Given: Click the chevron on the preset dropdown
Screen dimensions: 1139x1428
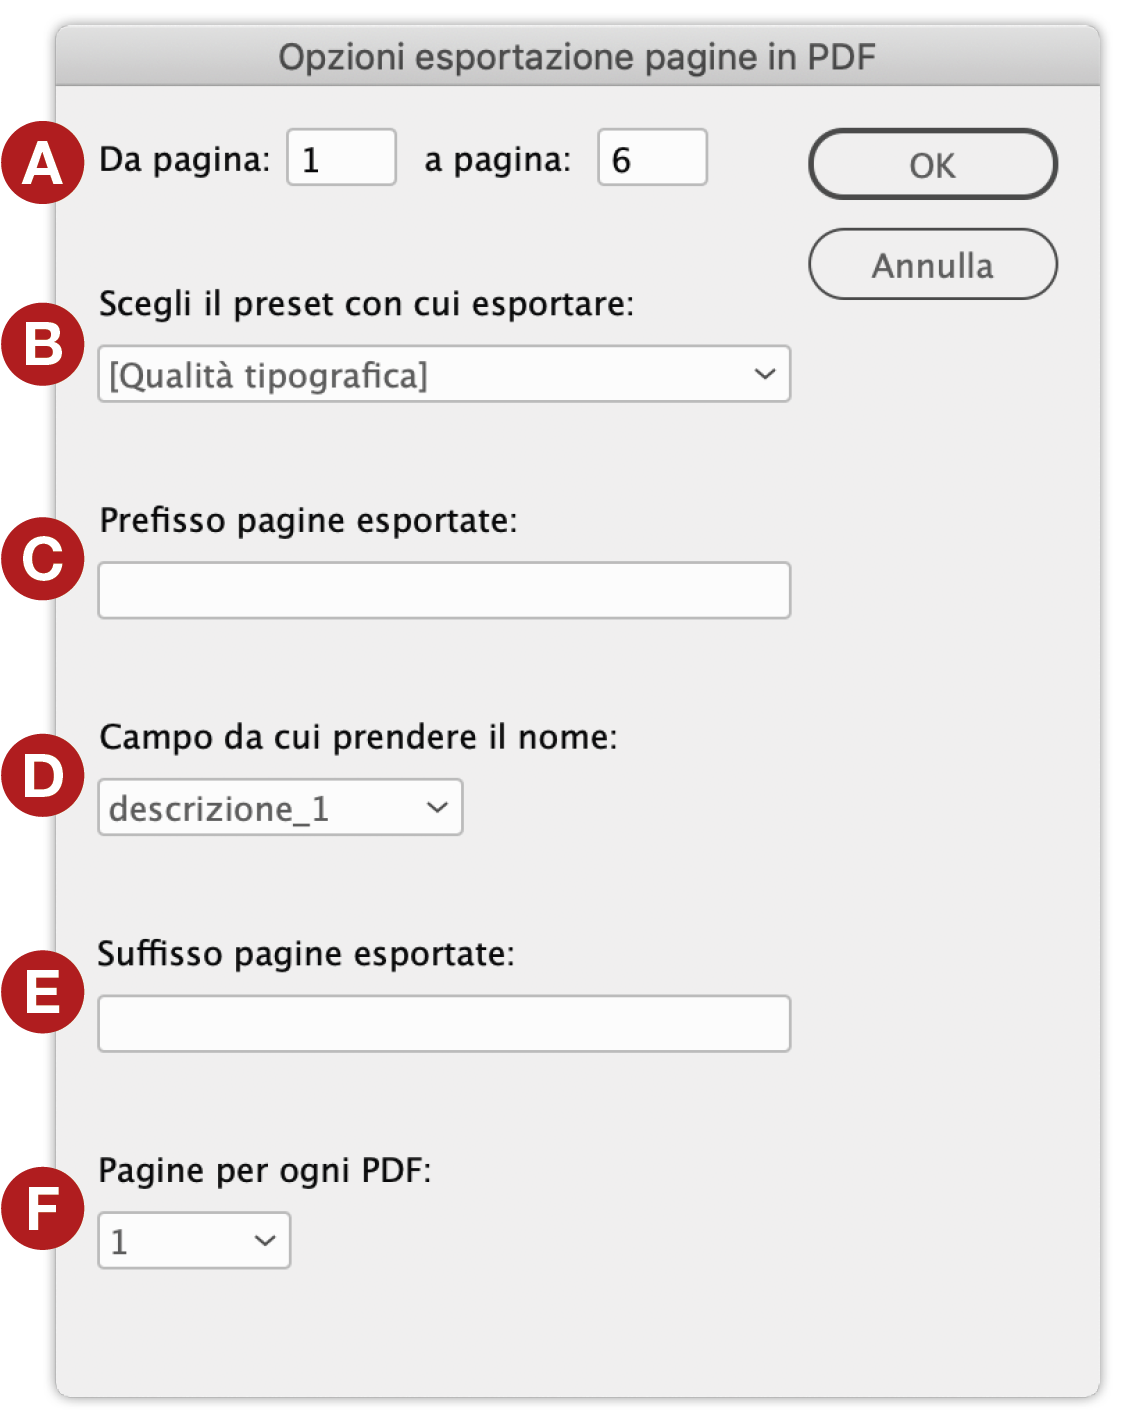Looking at the screenshot, I should coord(764,373).
